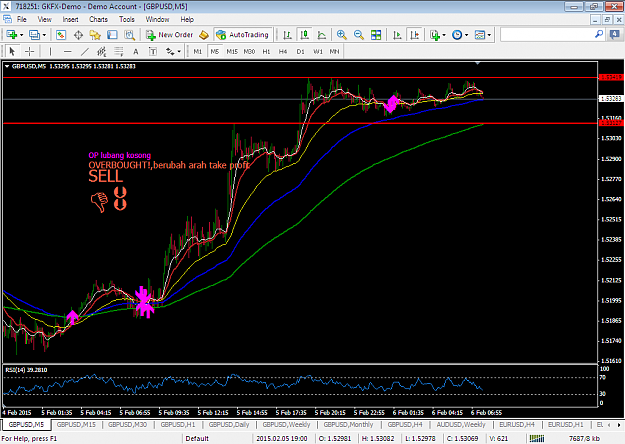Select the cursor arrow tool

pos(12,51)
